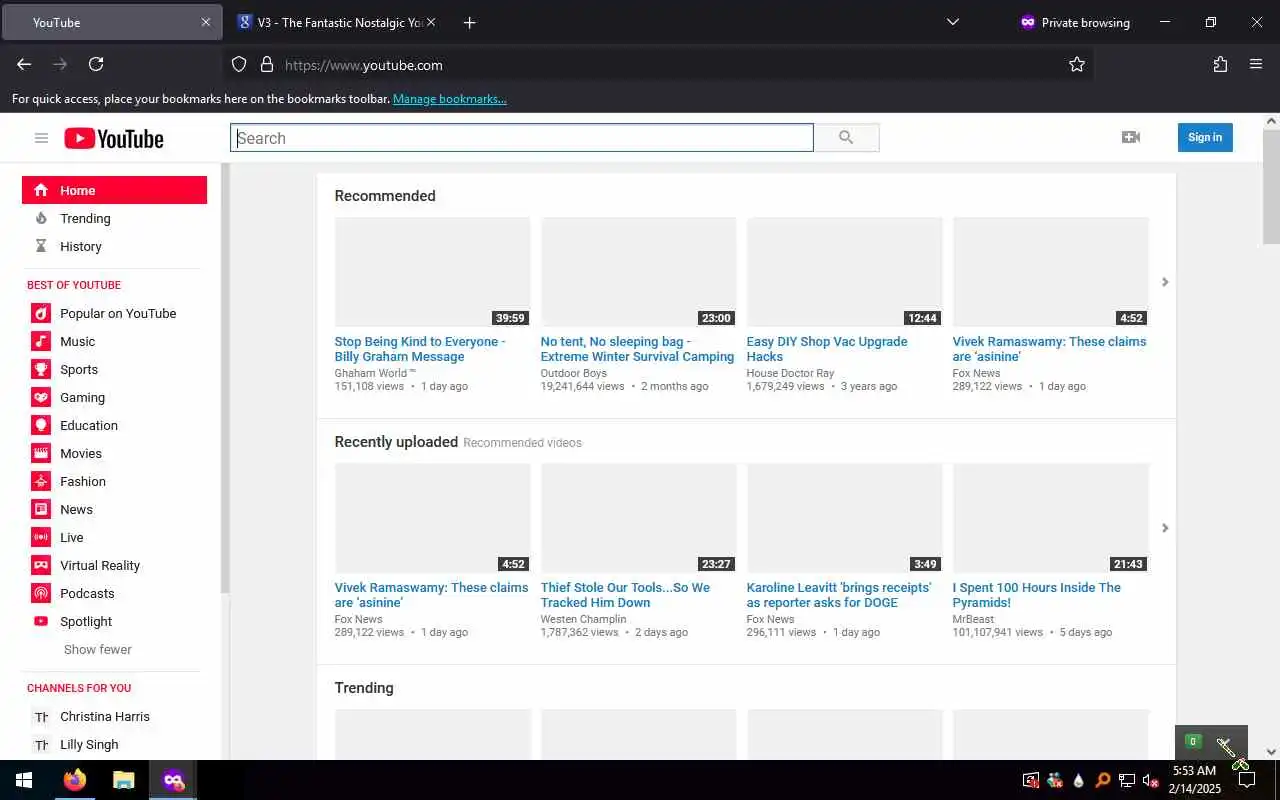
Task: Click the Virtual Reality headset icon
Action: tap(41, 565)
